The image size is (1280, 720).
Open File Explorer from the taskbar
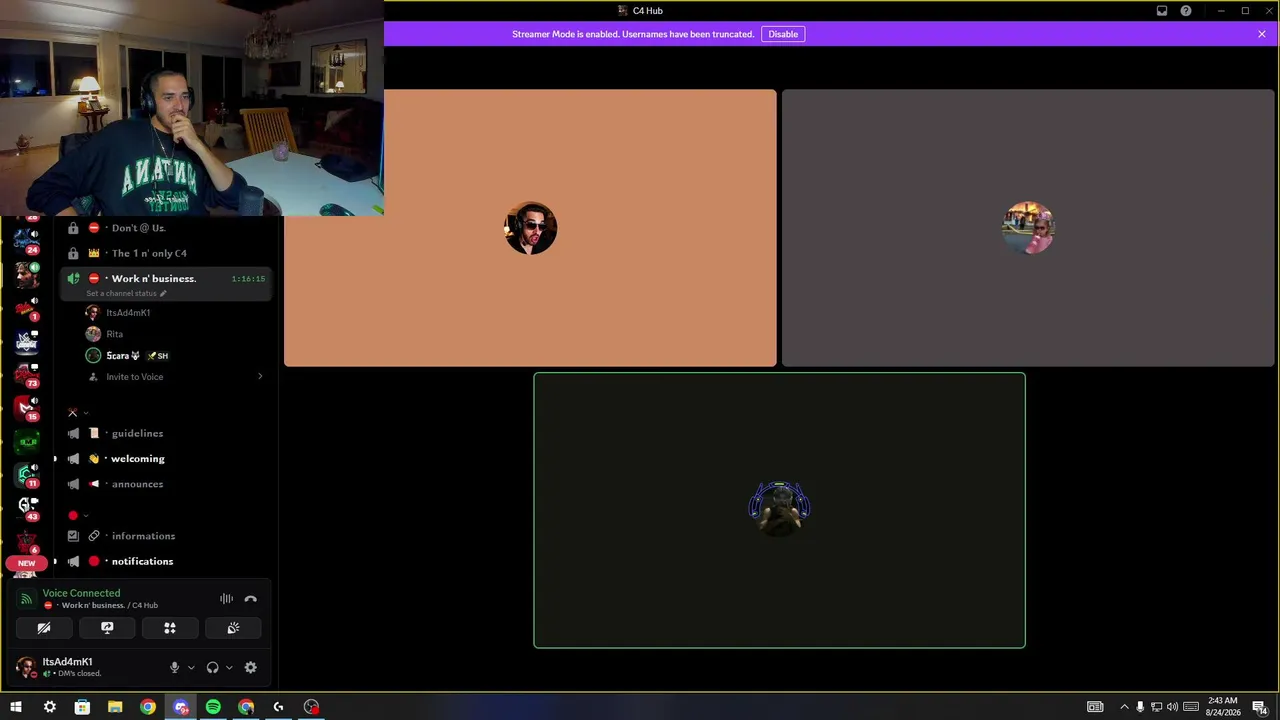[115, 707]
